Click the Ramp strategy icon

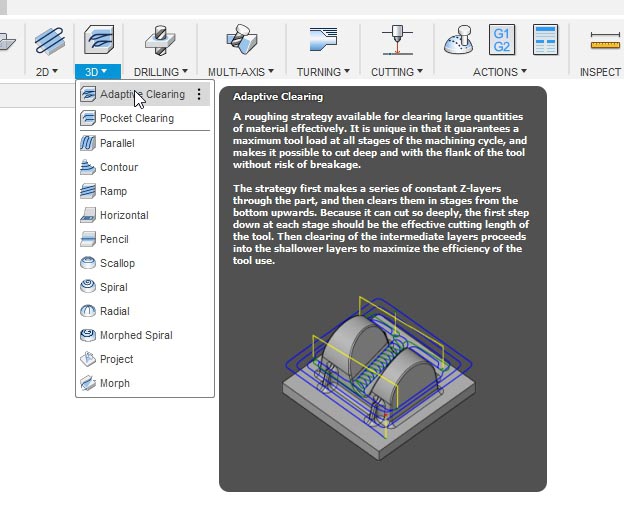click(88, 191)
